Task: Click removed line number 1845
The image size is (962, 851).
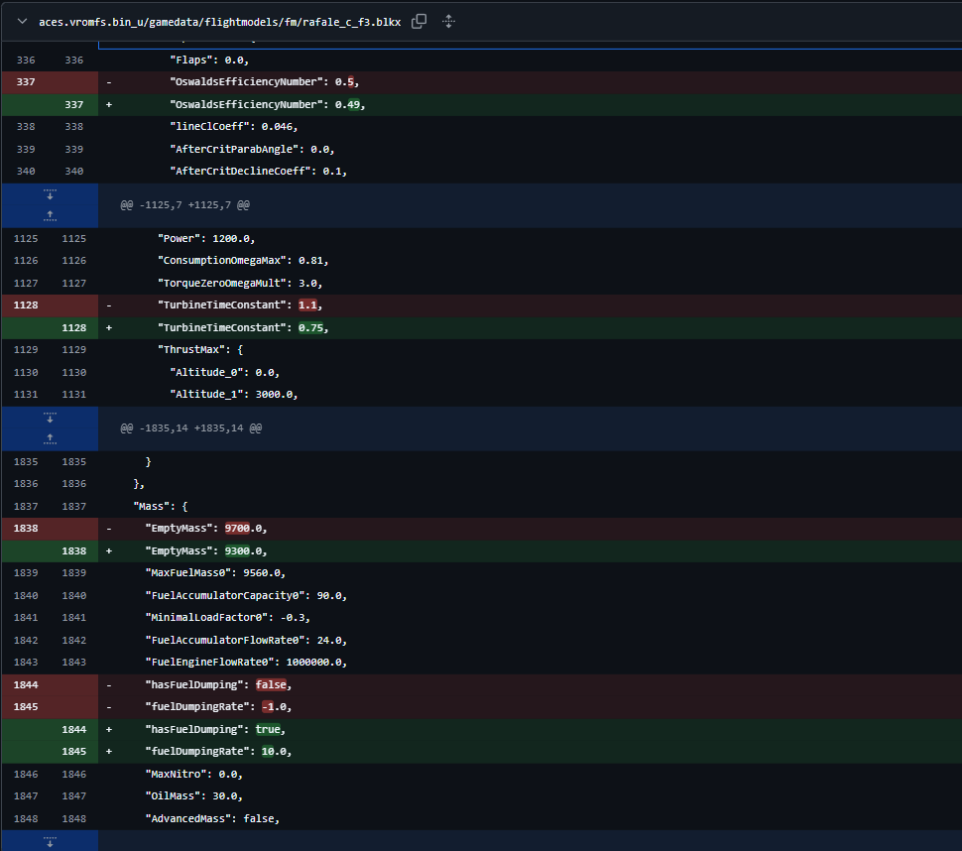Action: point(26,707)
